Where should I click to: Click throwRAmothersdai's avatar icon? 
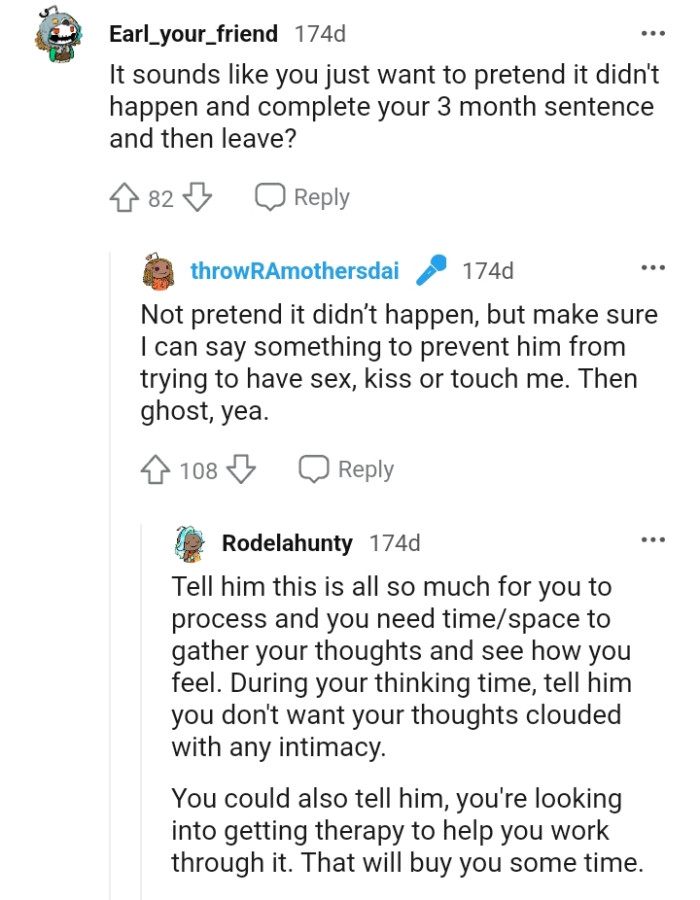click(x=160, y=270)
